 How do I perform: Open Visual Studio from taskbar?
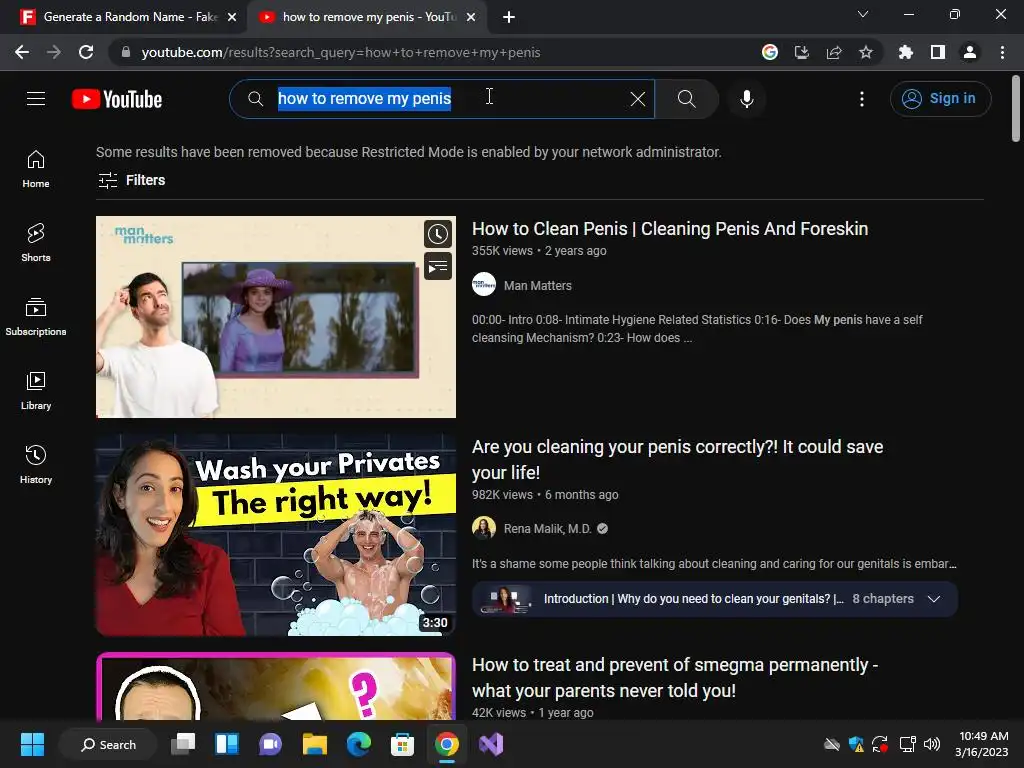coord(491,744)
